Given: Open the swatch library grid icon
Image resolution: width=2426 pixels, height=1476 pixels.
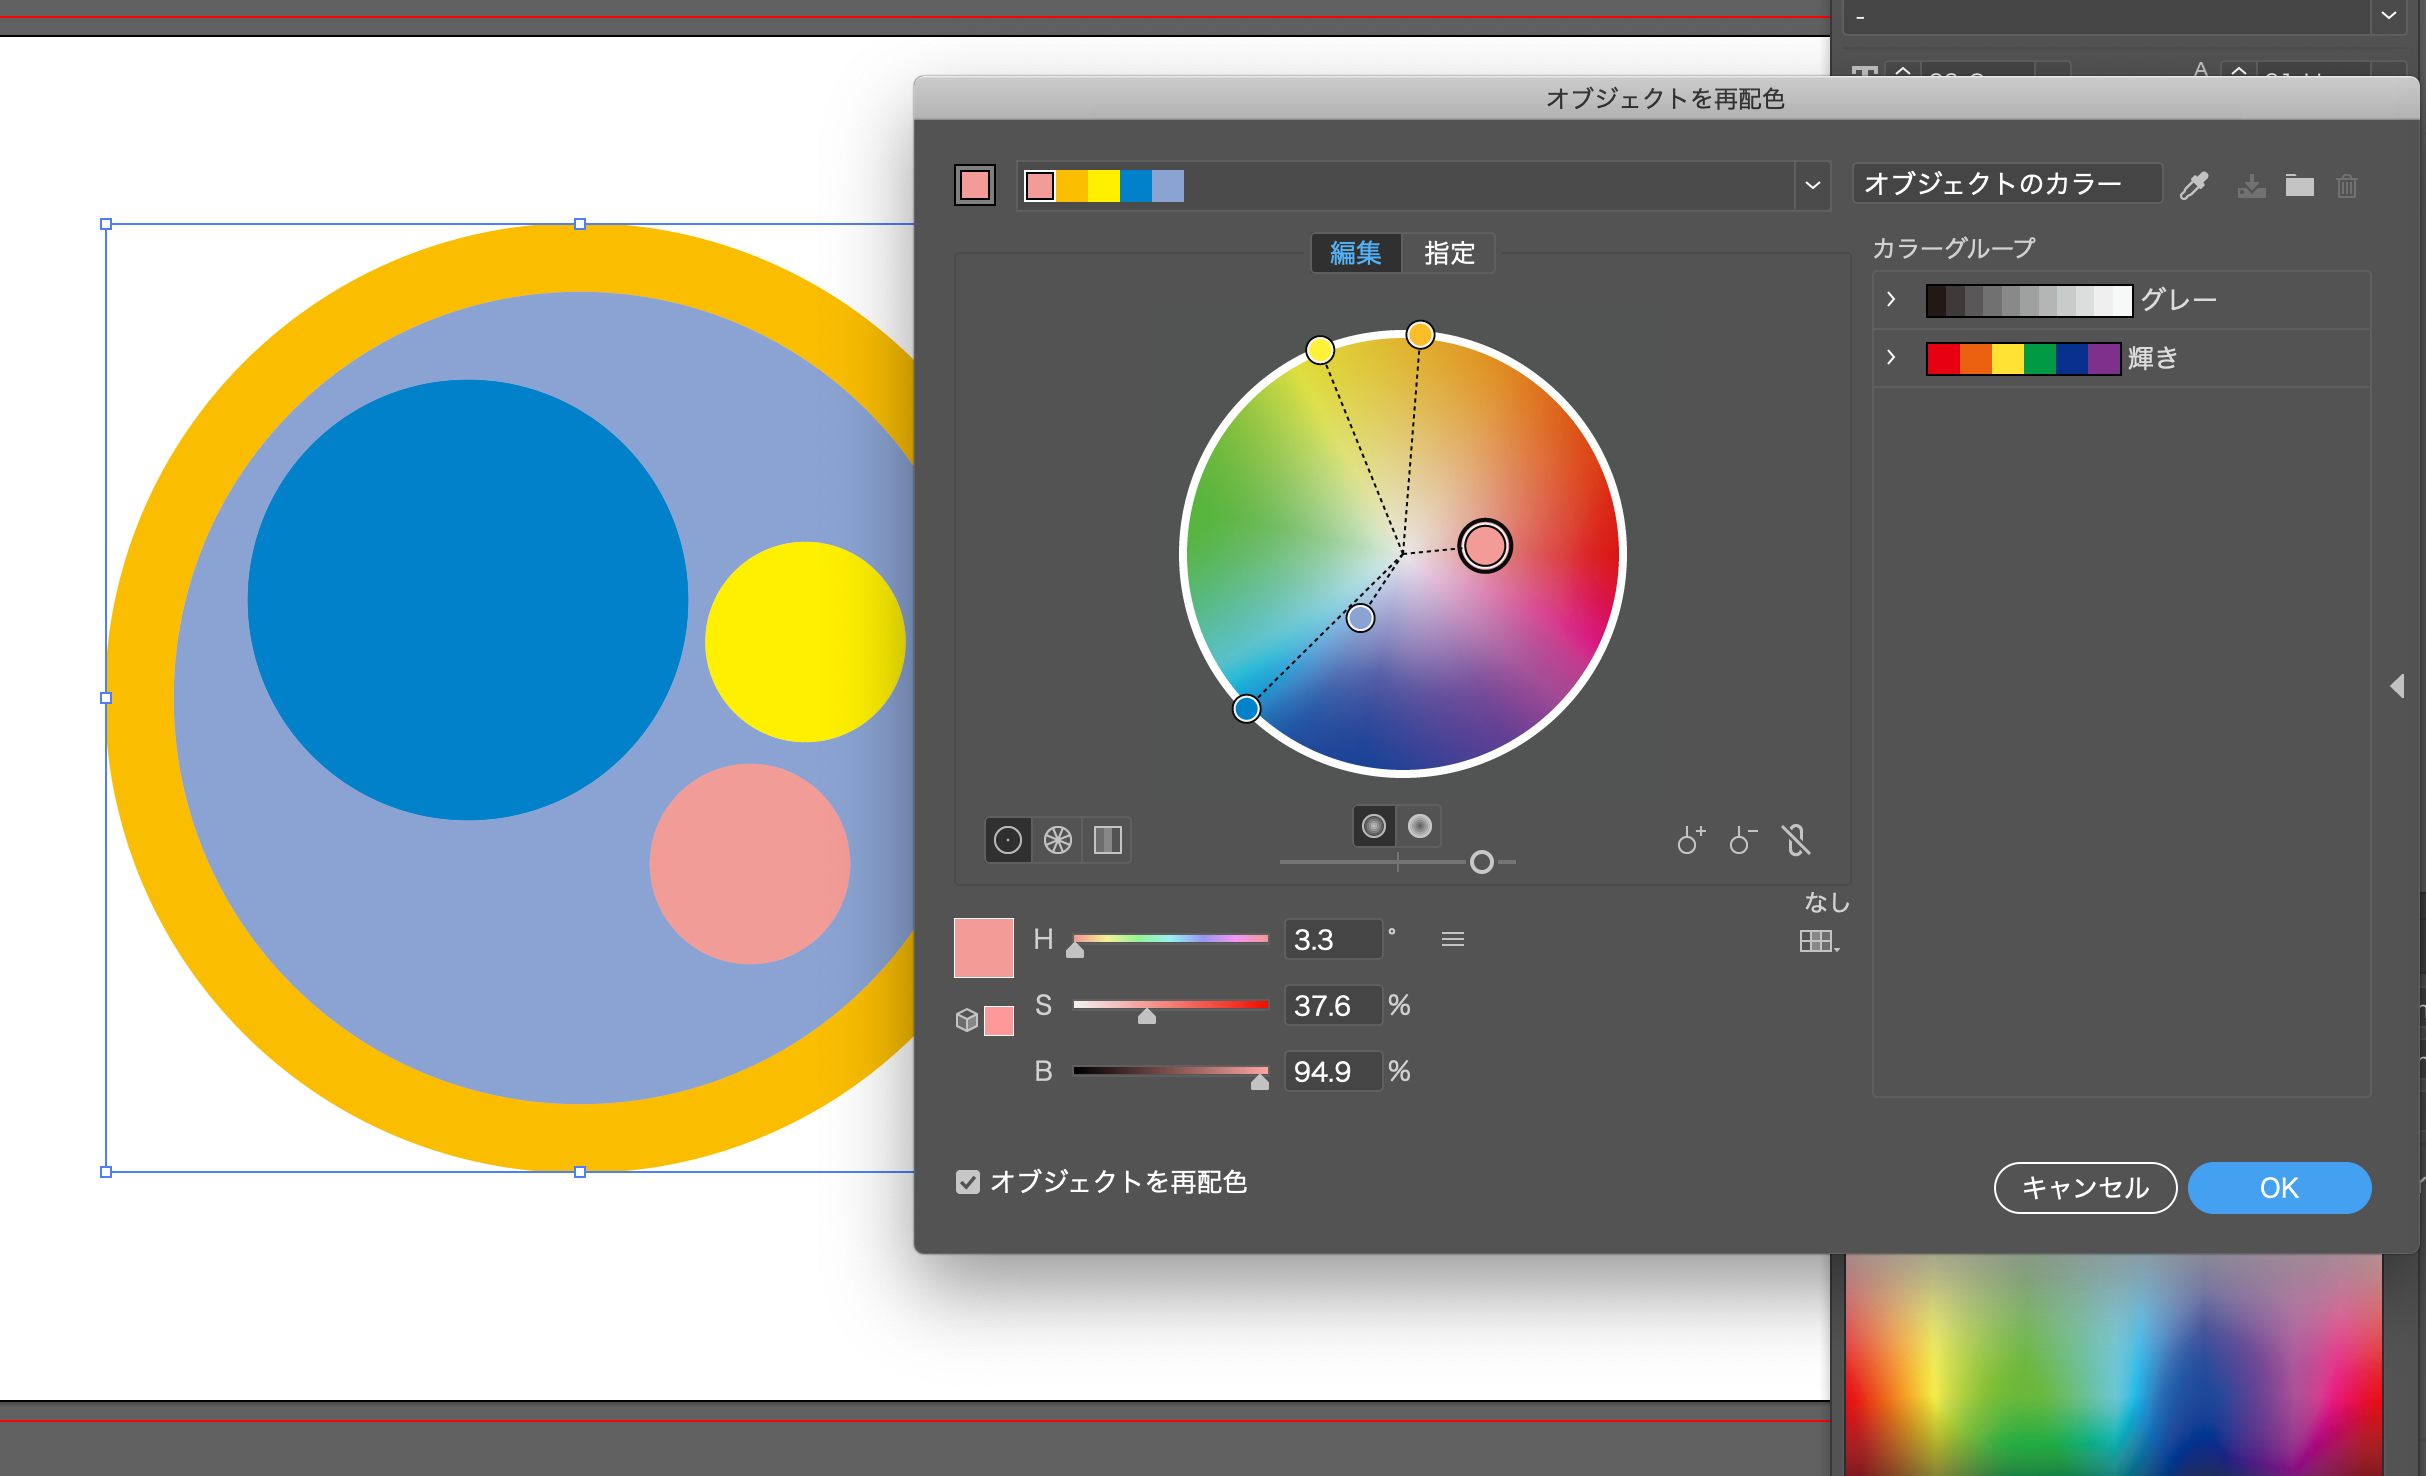Looking at the screenshot, I should pyautogui.click(x=1817, y=941).
